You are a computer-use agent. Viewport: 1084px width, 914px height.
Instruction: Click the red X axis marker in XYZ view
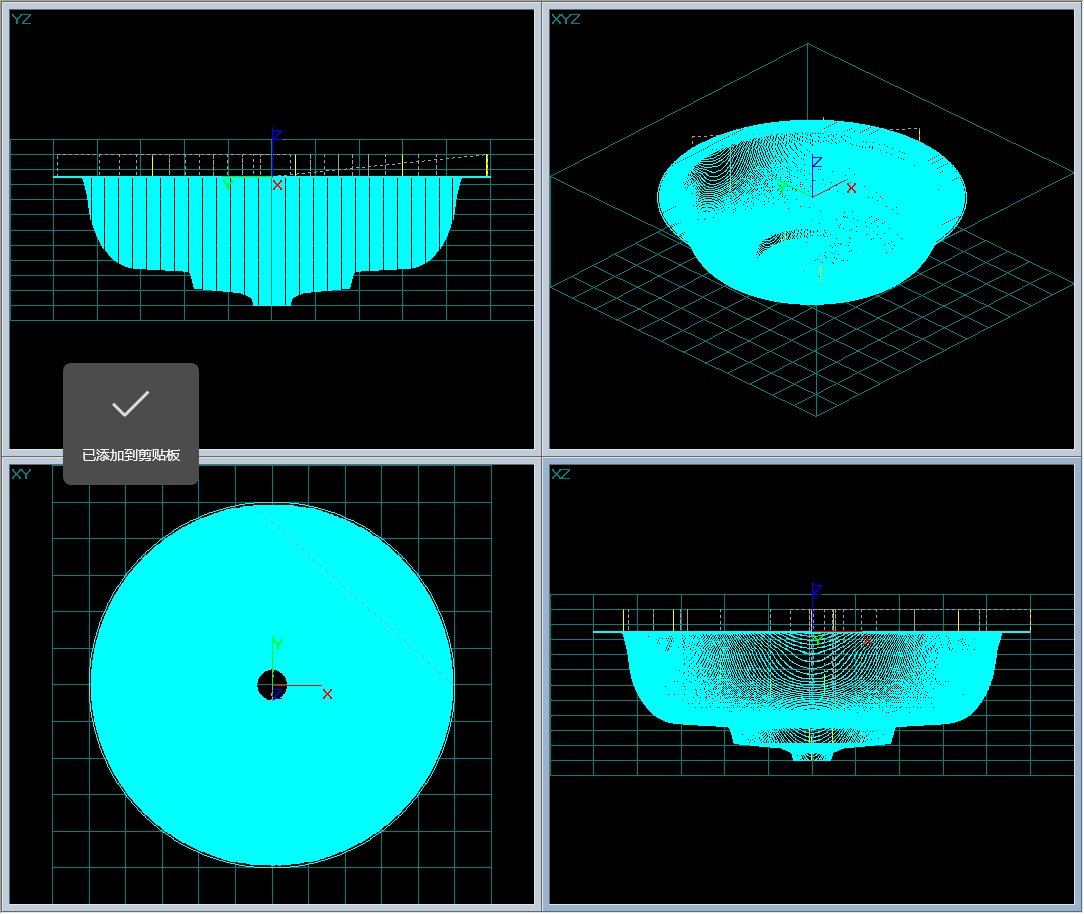coord(851,188)
